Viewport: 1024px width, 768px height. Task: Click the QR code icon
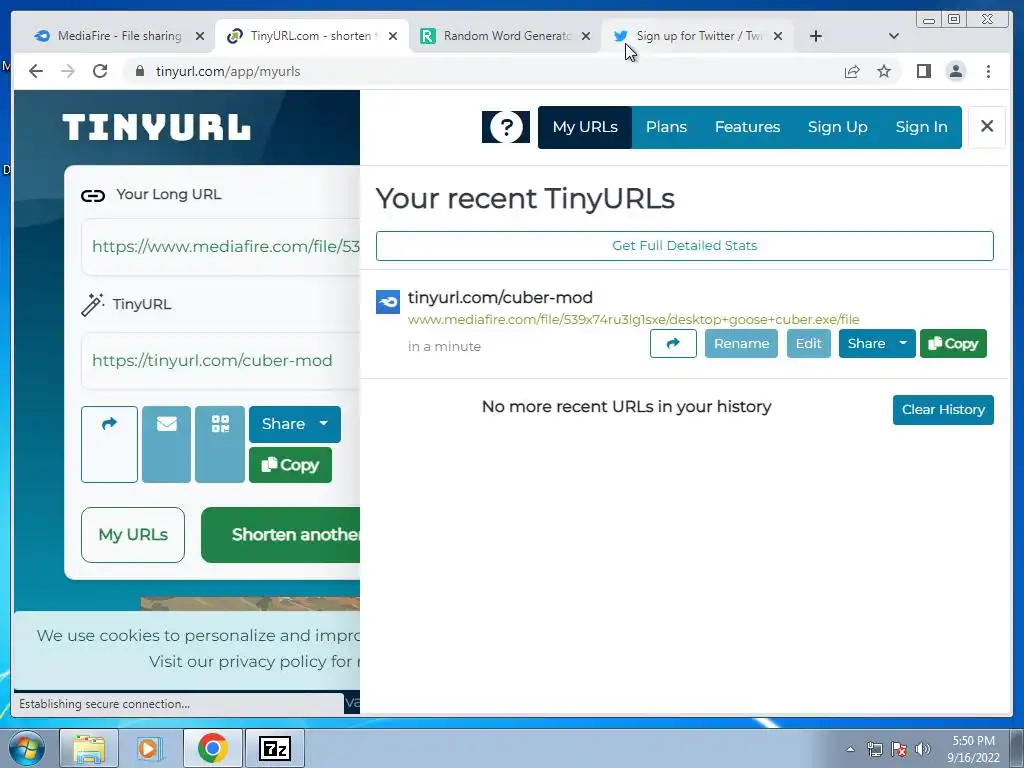tap(220, 444)
